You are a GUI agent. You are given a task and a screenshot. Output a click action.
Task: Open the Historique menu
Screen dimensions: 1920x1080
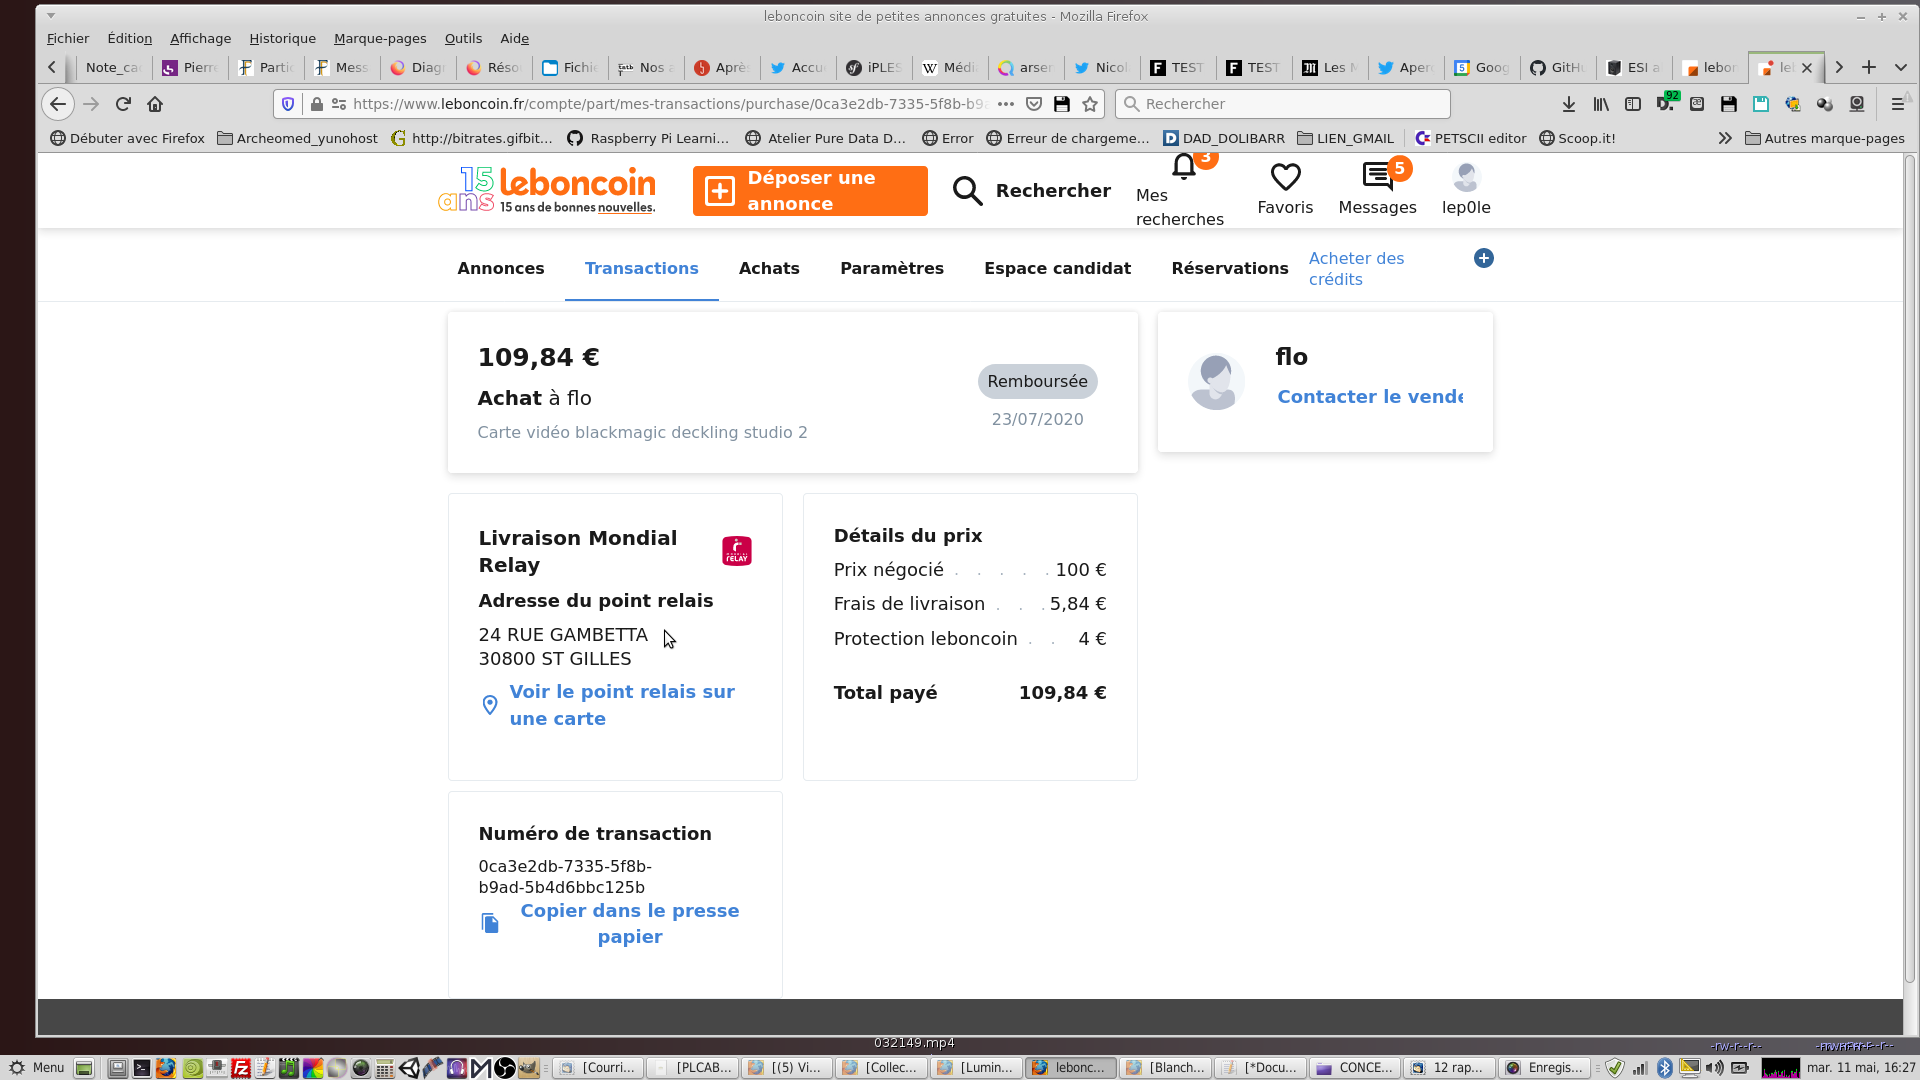pos(282,38)
